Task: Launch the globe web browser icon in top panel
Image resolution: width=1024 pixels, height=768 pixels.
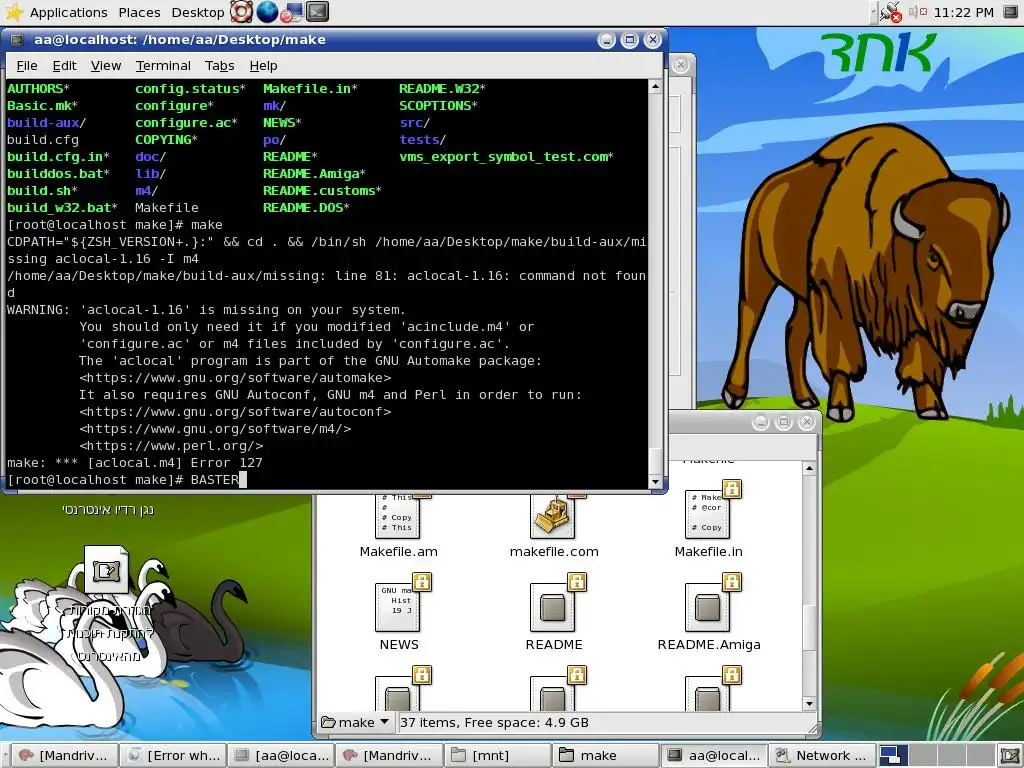Action: tap(267, 12)
